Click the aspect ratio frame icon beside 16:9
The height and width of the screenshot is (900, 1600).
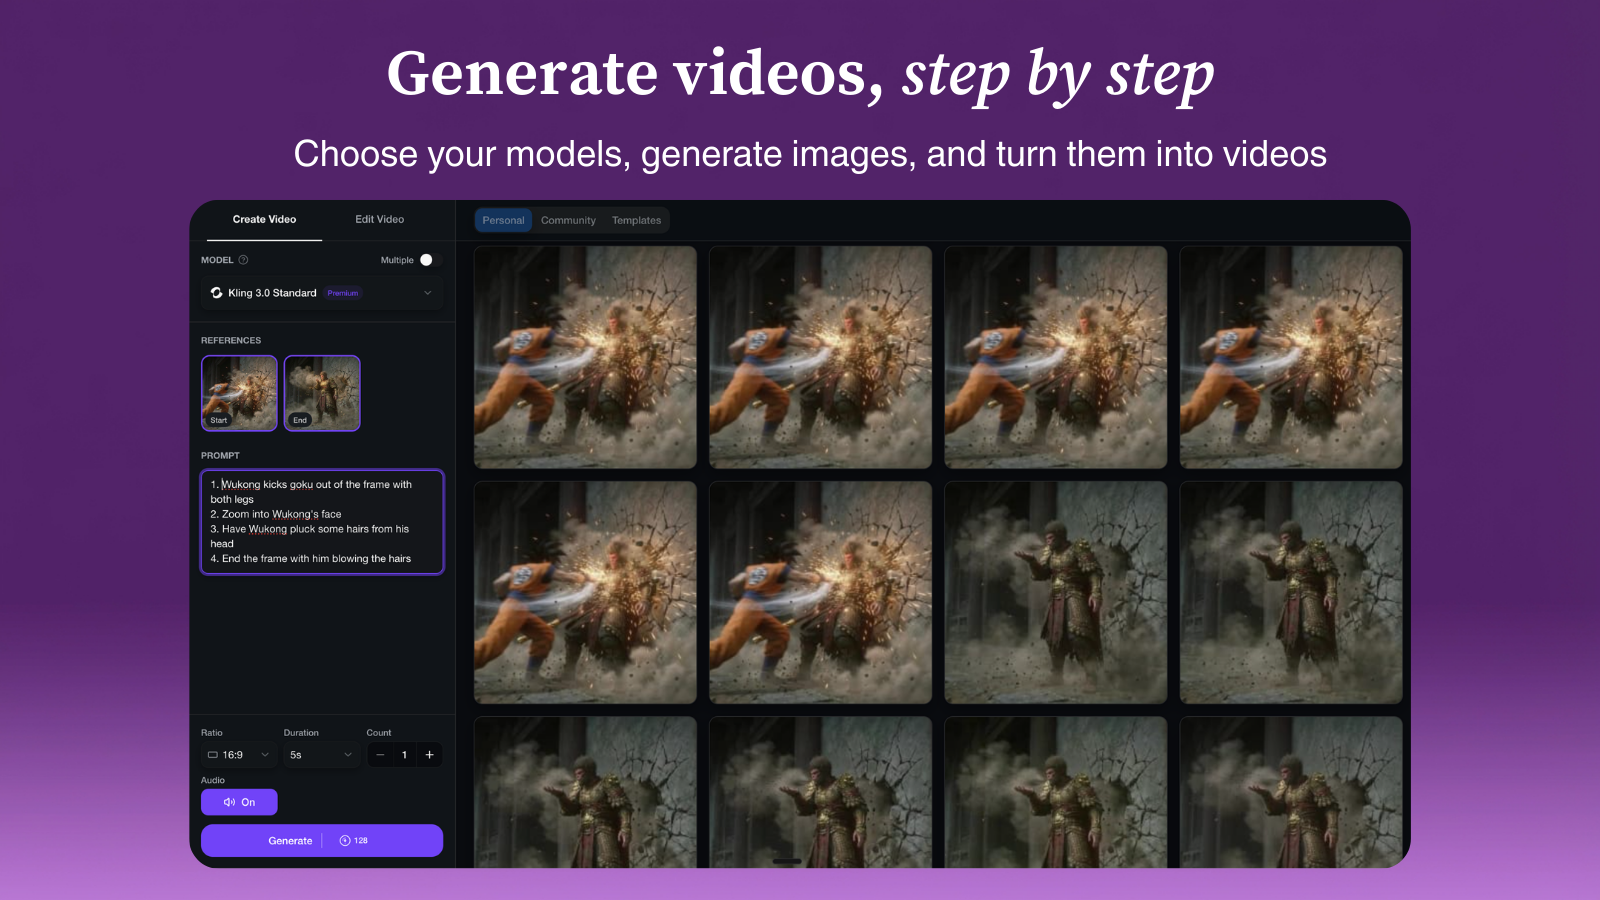pos(213,755)
